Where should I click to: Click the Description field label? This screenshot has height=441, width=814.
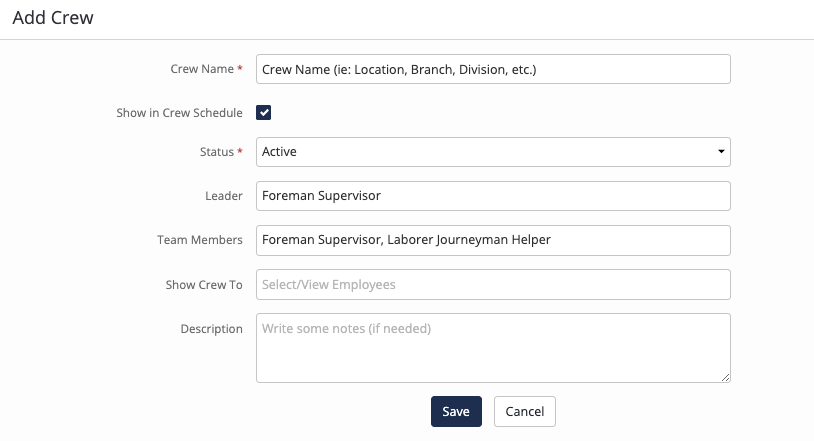pyautogui.click(x=211, y=329)
